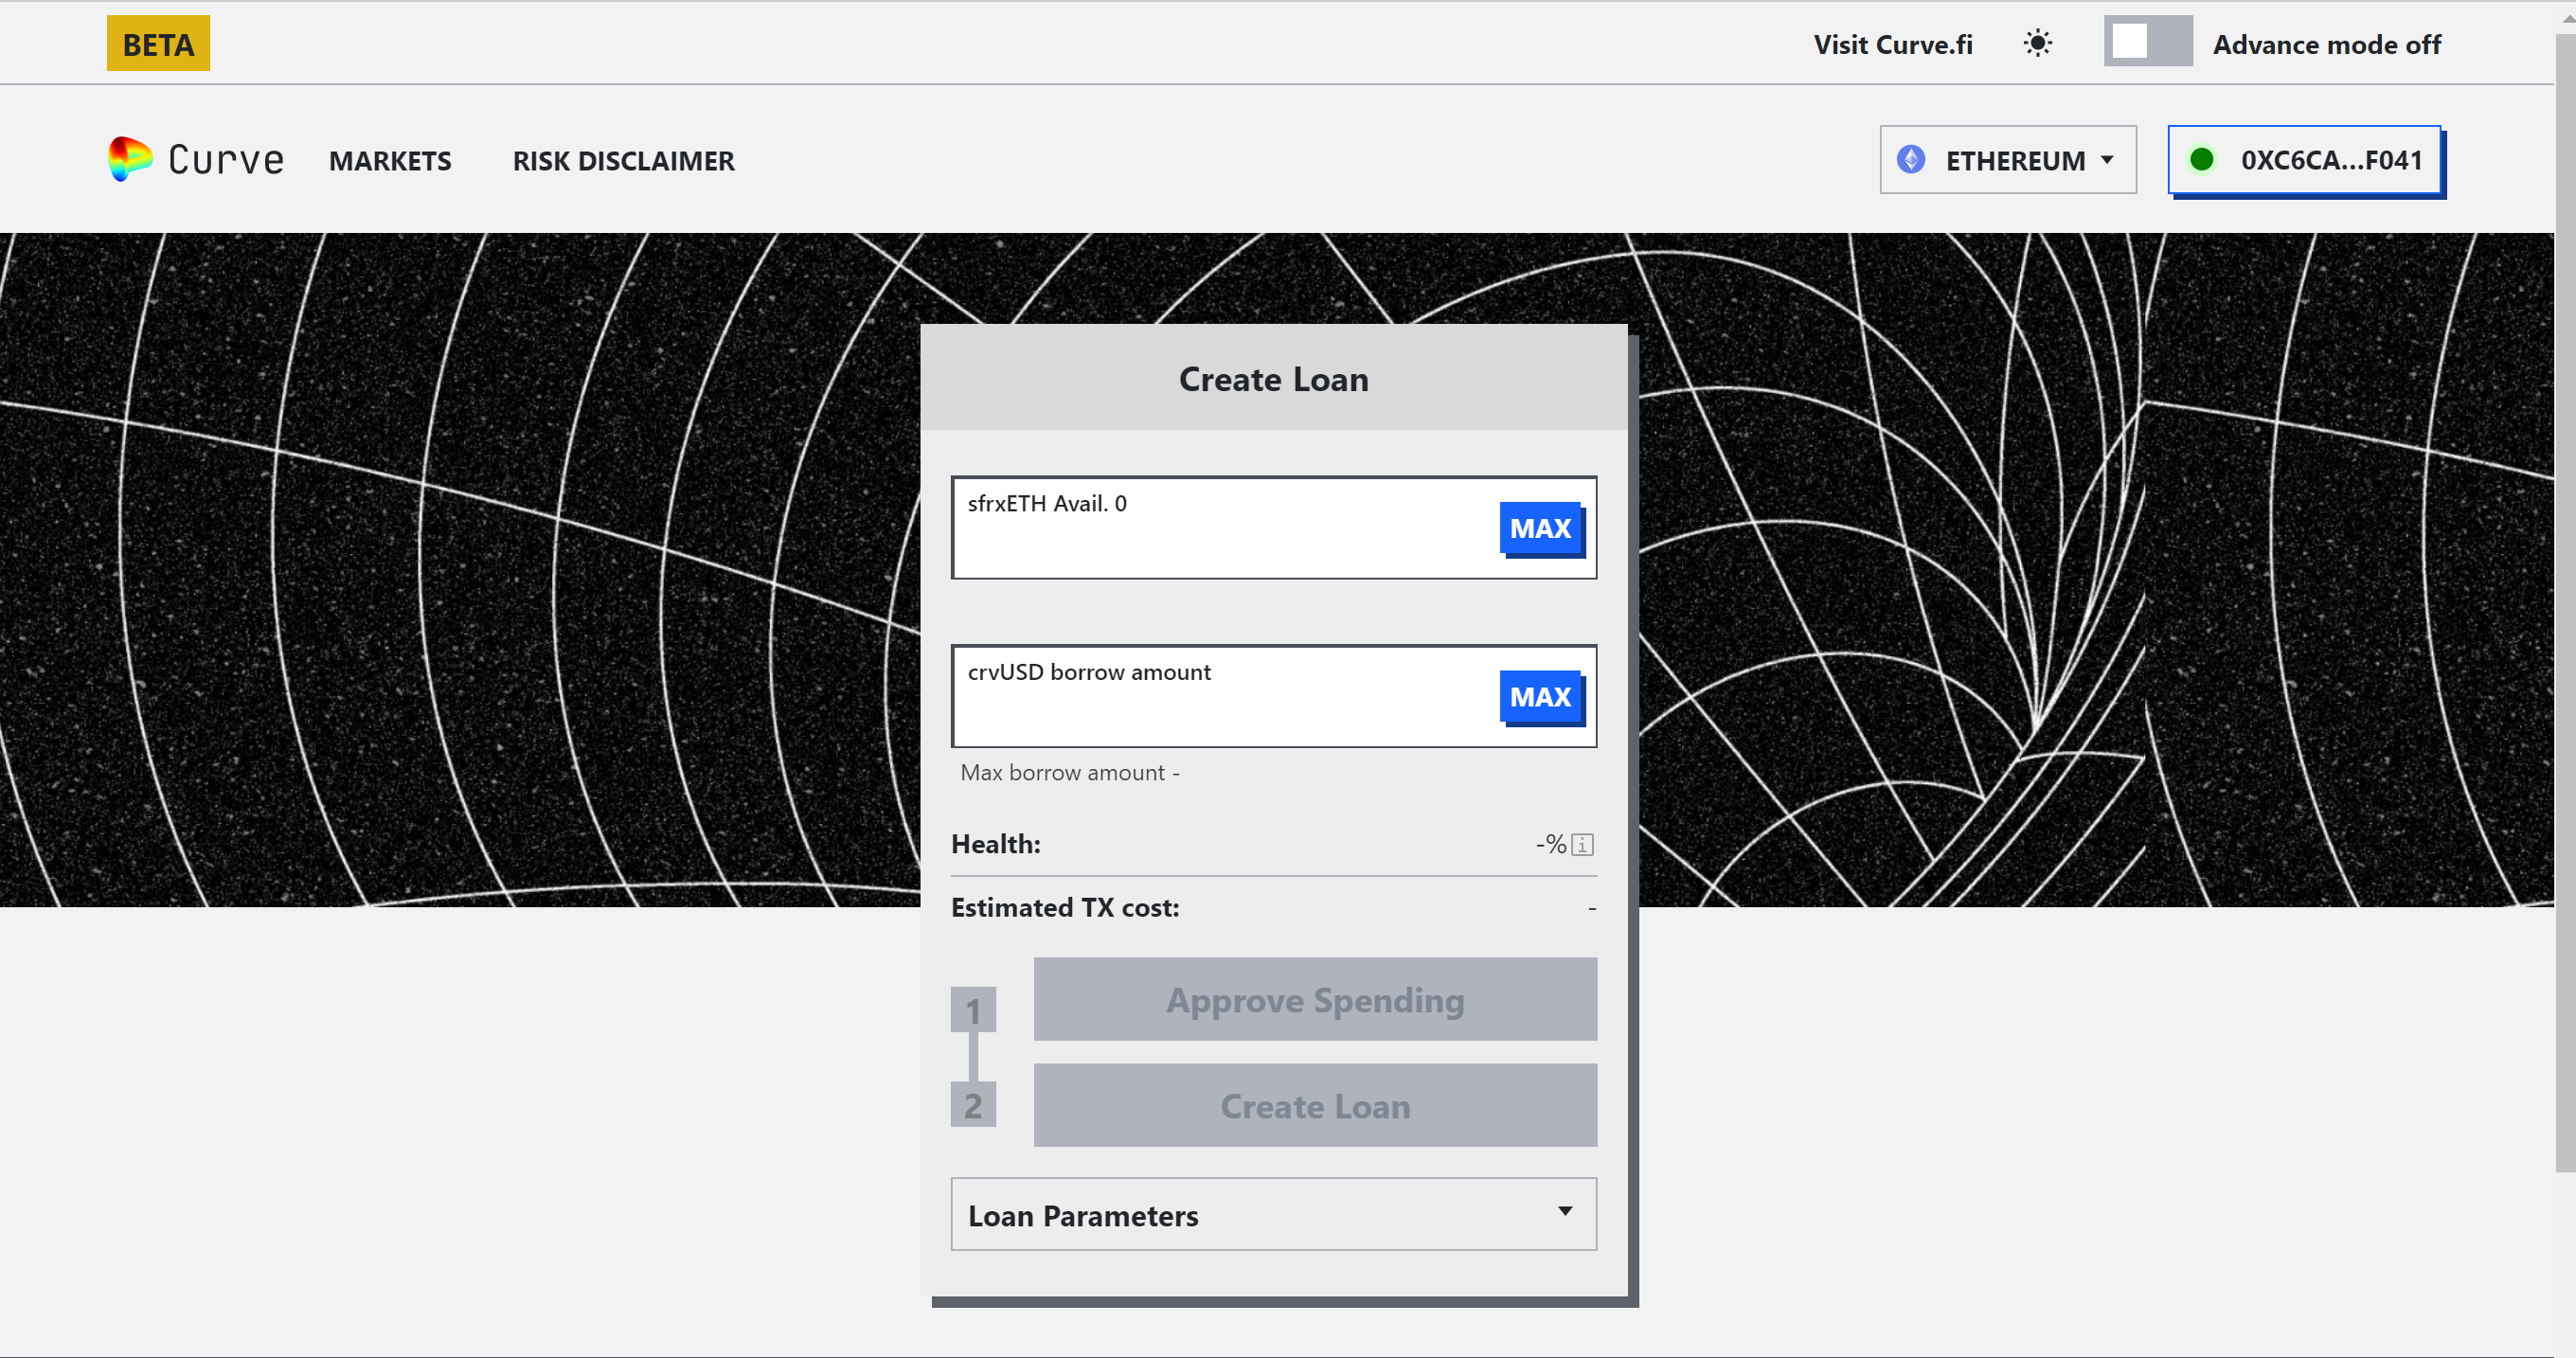Viewport: 2576px width, 1358px height.
Task: Click the Curve logo icon
Action: (x=130, y=158)
